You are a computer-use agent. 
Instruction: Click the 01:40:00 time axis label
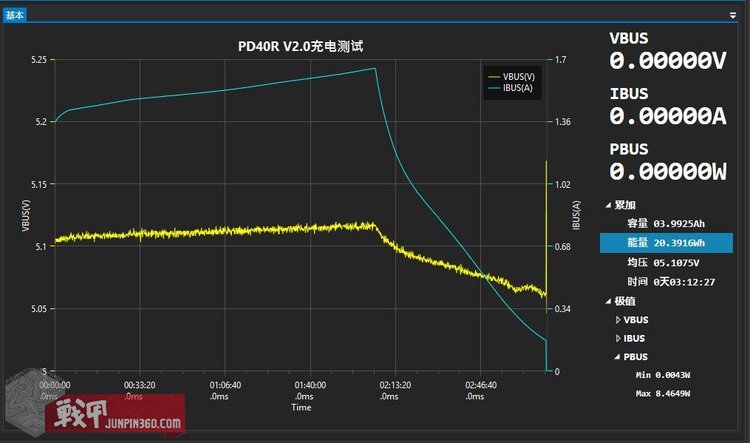pyautogui.click(x=310, y=385)
